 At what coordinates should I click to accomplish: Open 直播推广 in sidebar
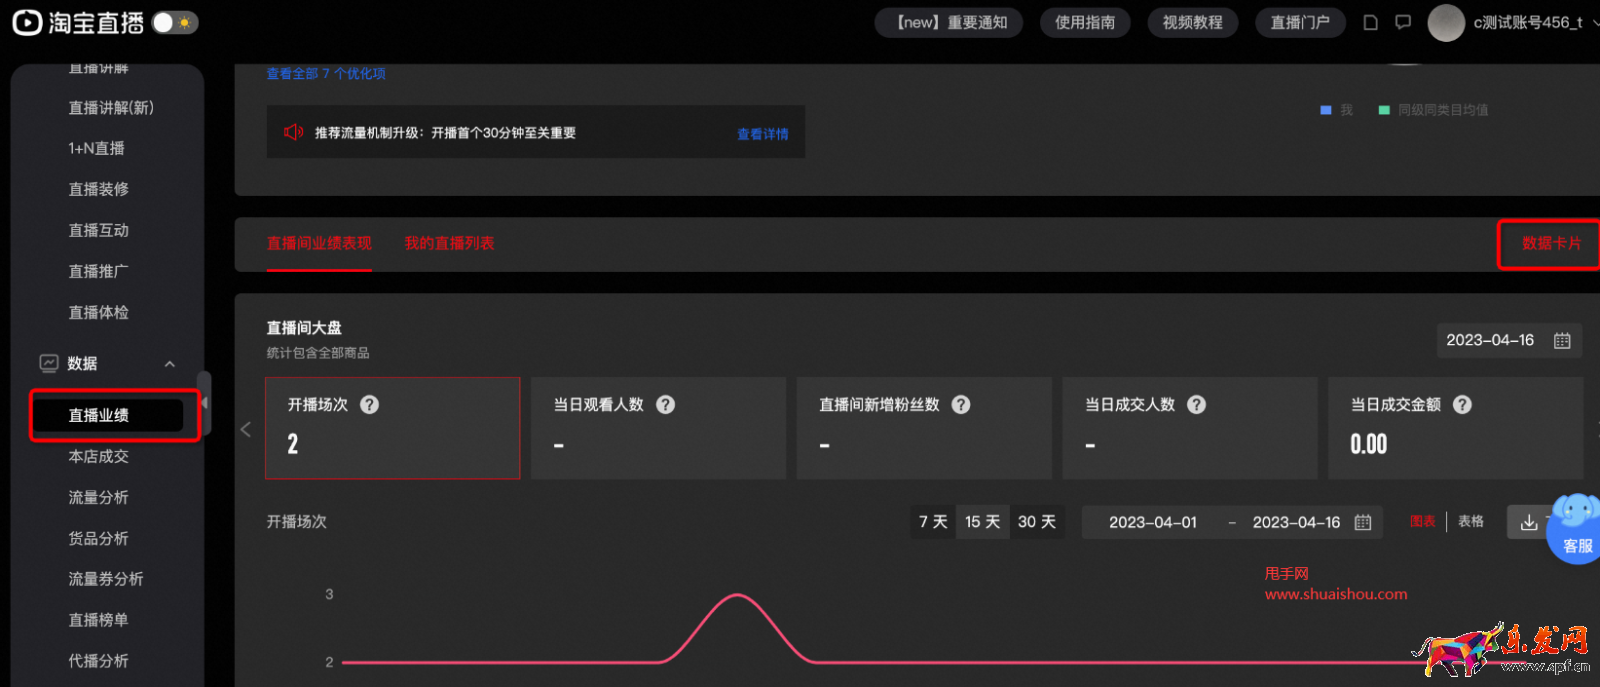pos(99,271)
